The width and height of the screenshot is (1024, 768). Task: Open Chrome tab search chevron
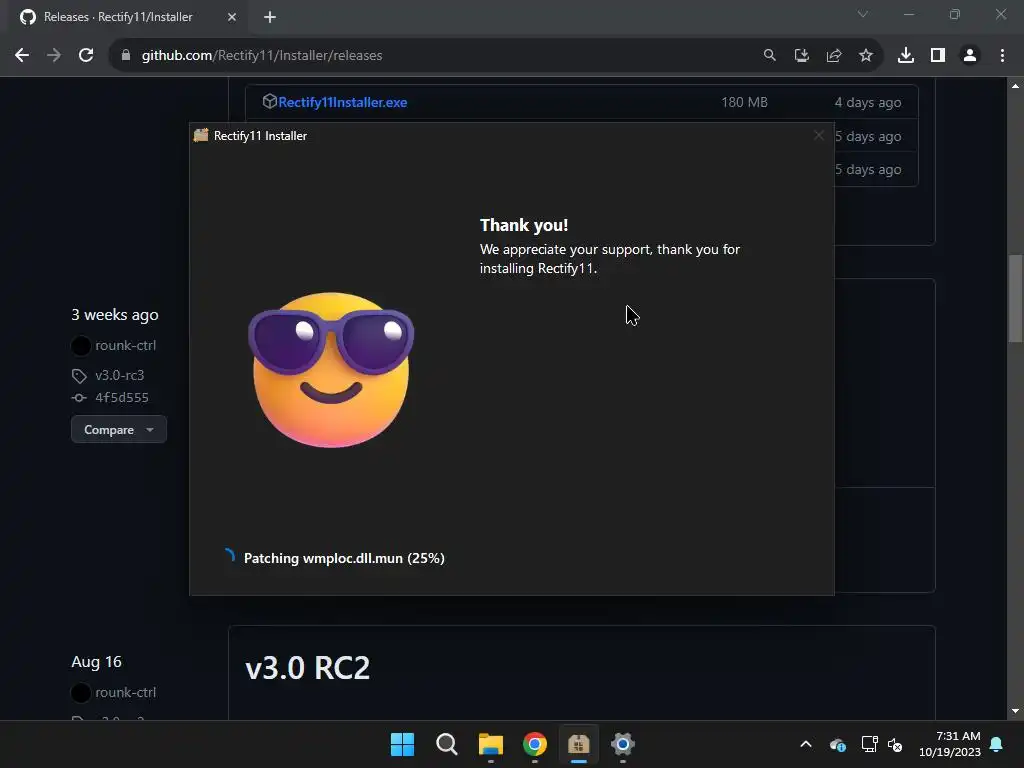pyautogui.click(x=863, y=14)
